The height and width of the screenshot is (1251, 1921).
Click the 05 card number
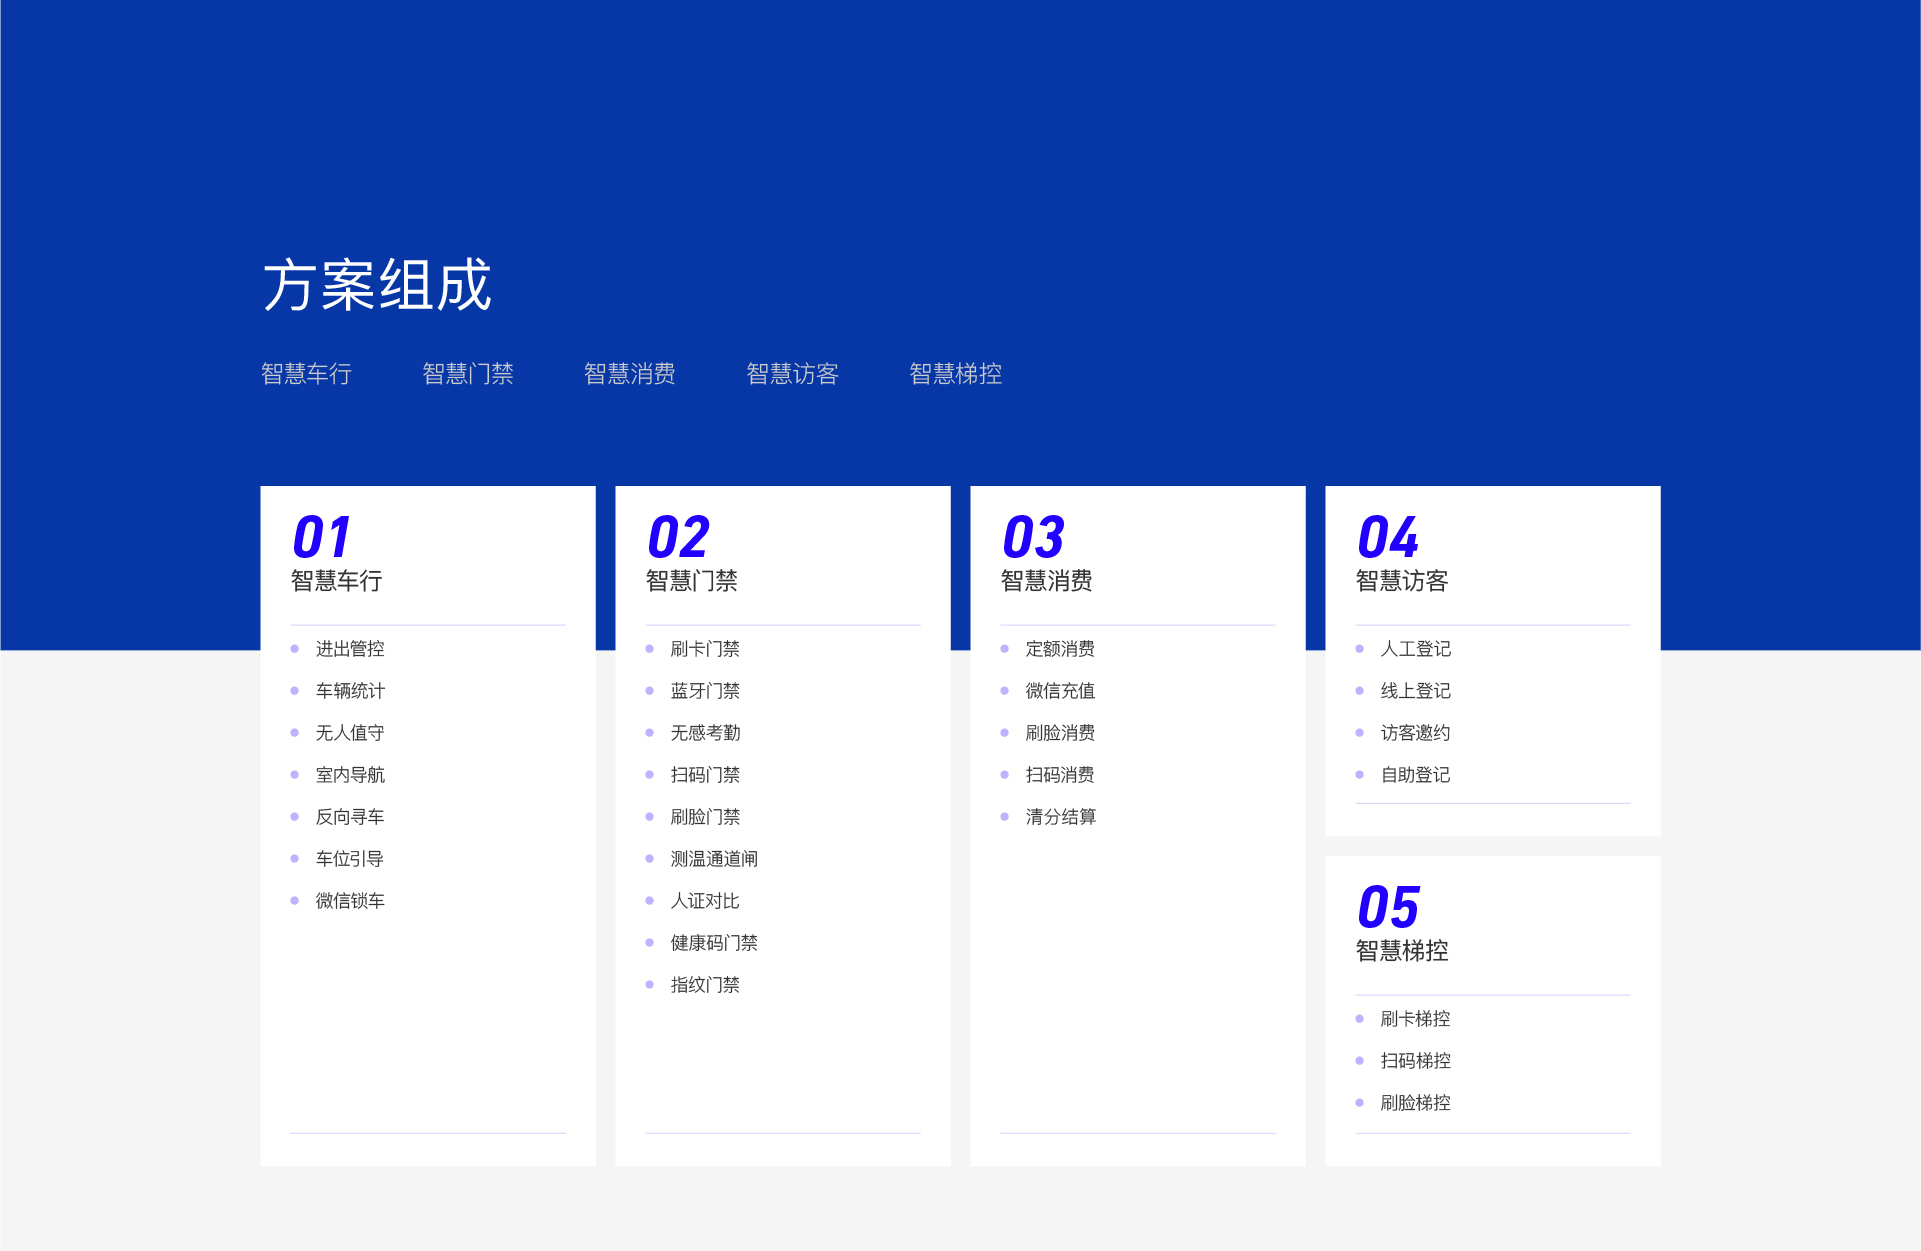tap(1389, 907)
